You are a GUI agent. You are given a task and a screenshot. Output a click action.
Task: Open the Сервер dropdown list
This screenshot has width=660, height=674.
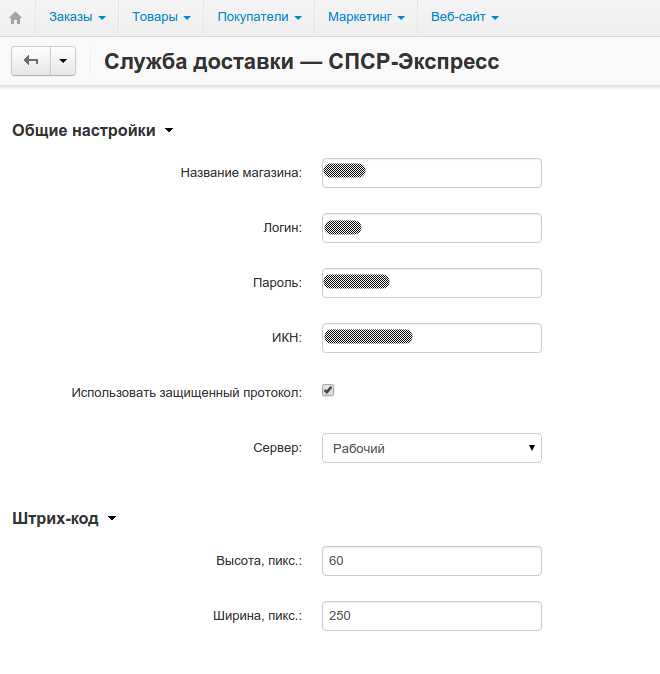pyautogui.click(x=431, y=448)
